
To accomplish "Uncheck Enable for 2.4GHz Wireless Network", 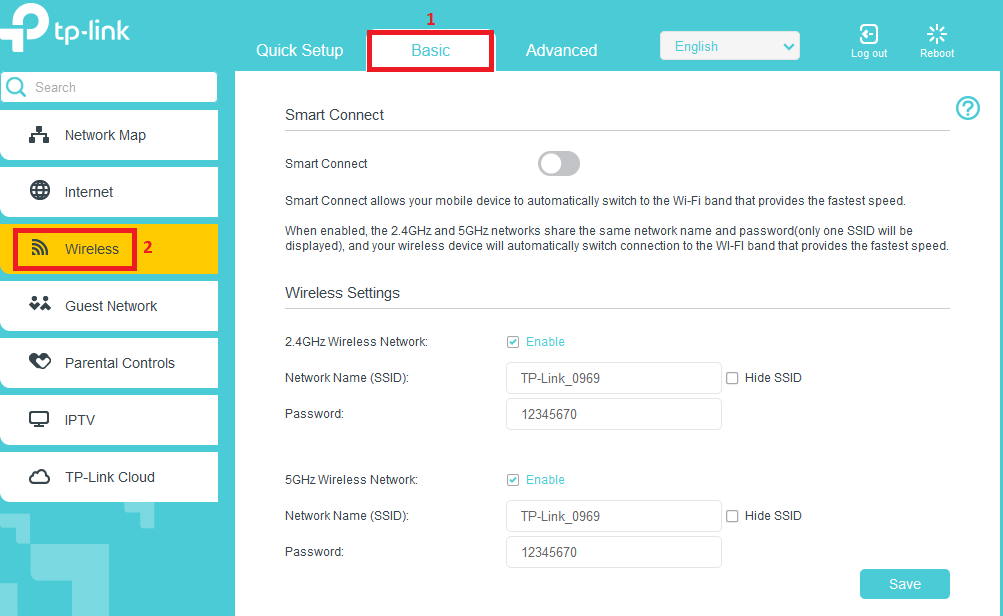I will 513,341.
